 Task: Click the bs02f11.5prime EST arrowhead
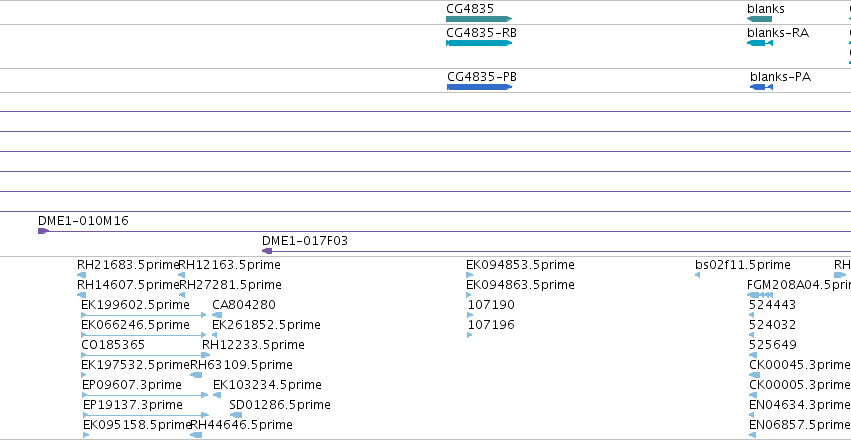coord(697,275)
